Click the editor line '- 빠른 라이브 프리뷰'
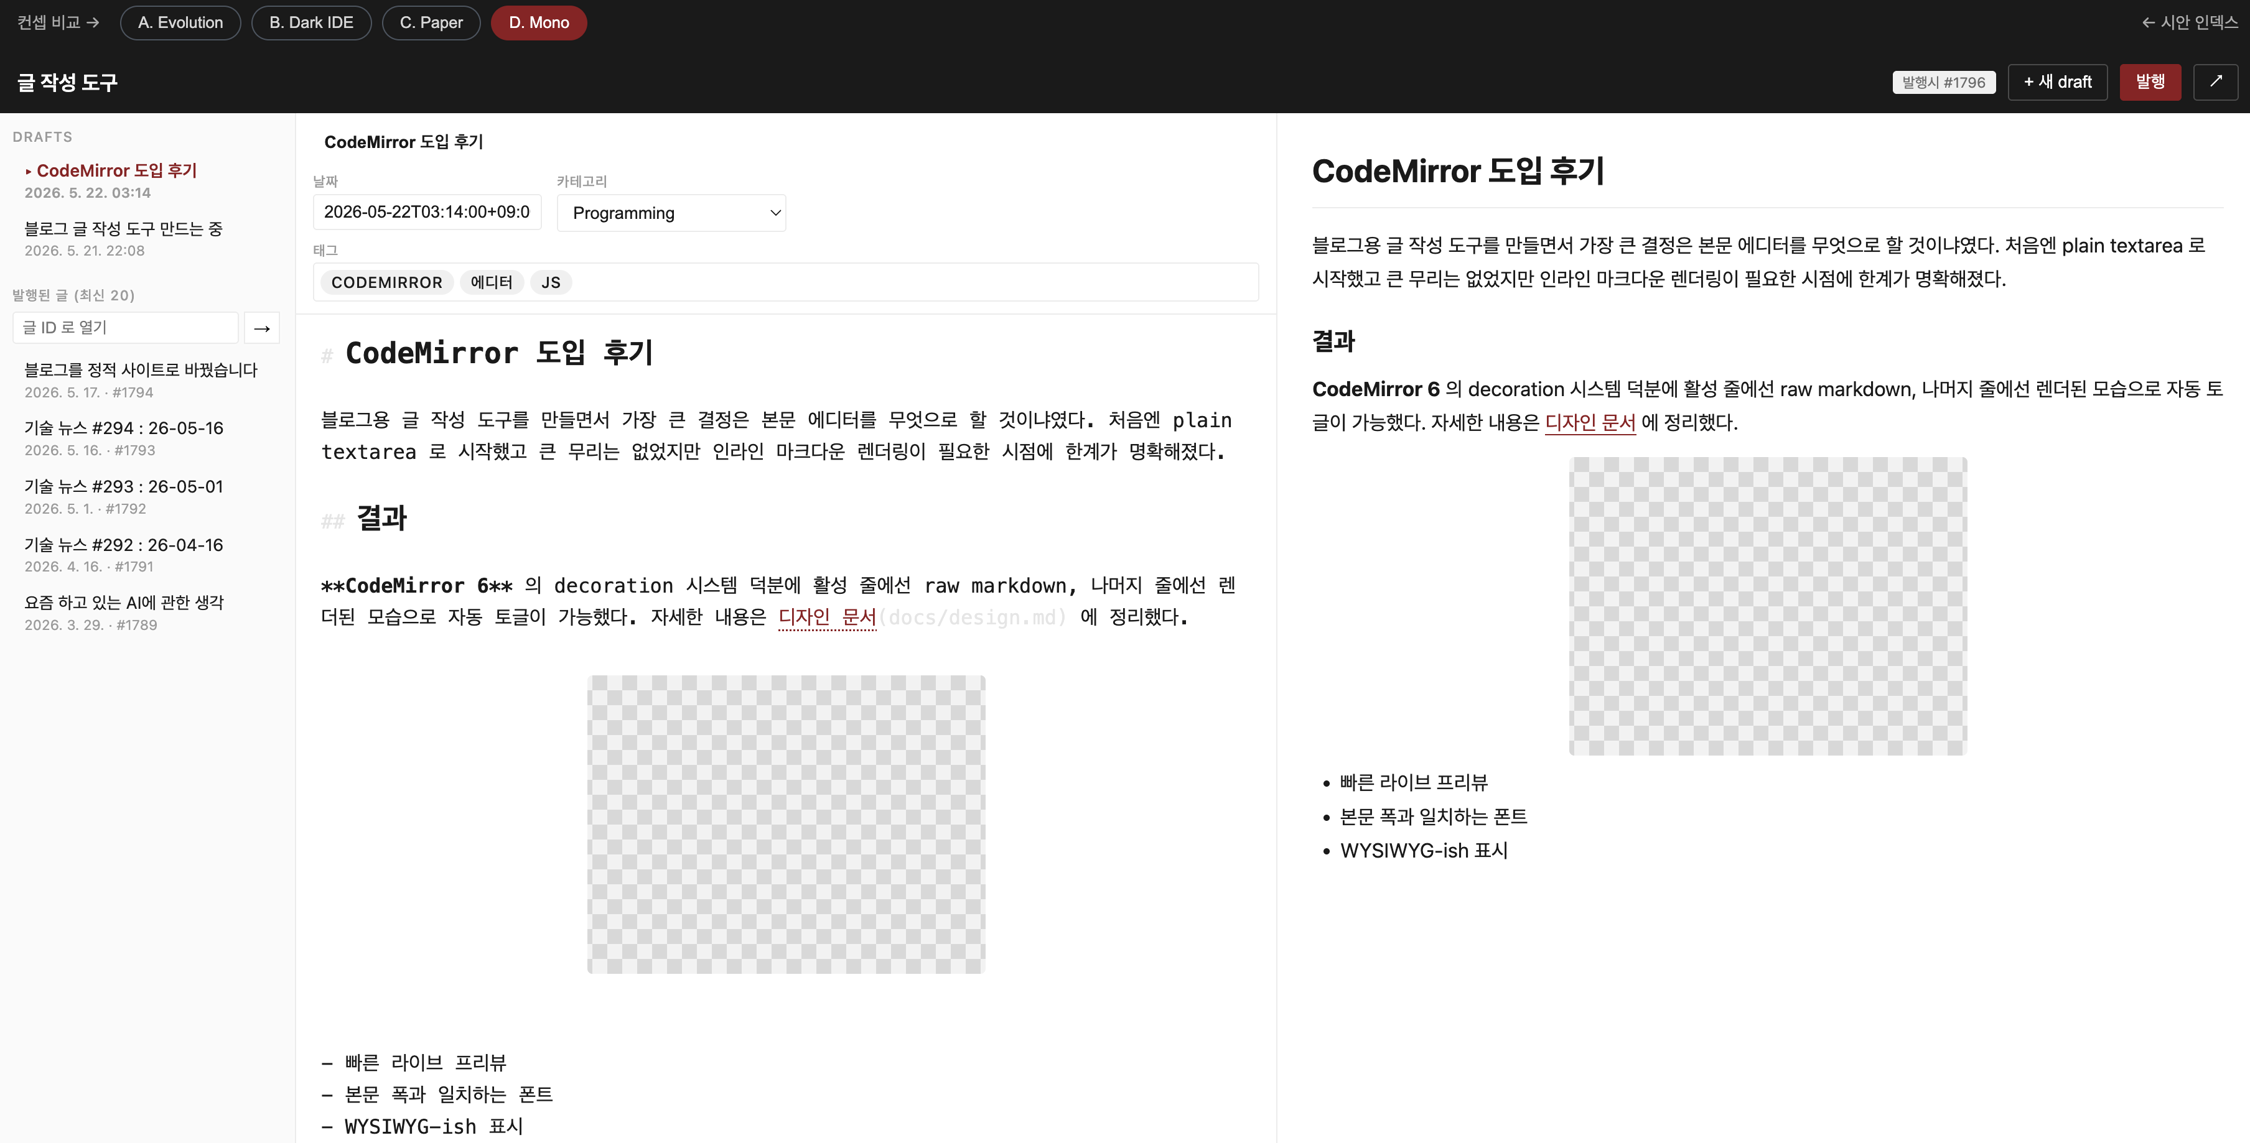This screenshot has height=1143, width=2250. [414, 1062]
